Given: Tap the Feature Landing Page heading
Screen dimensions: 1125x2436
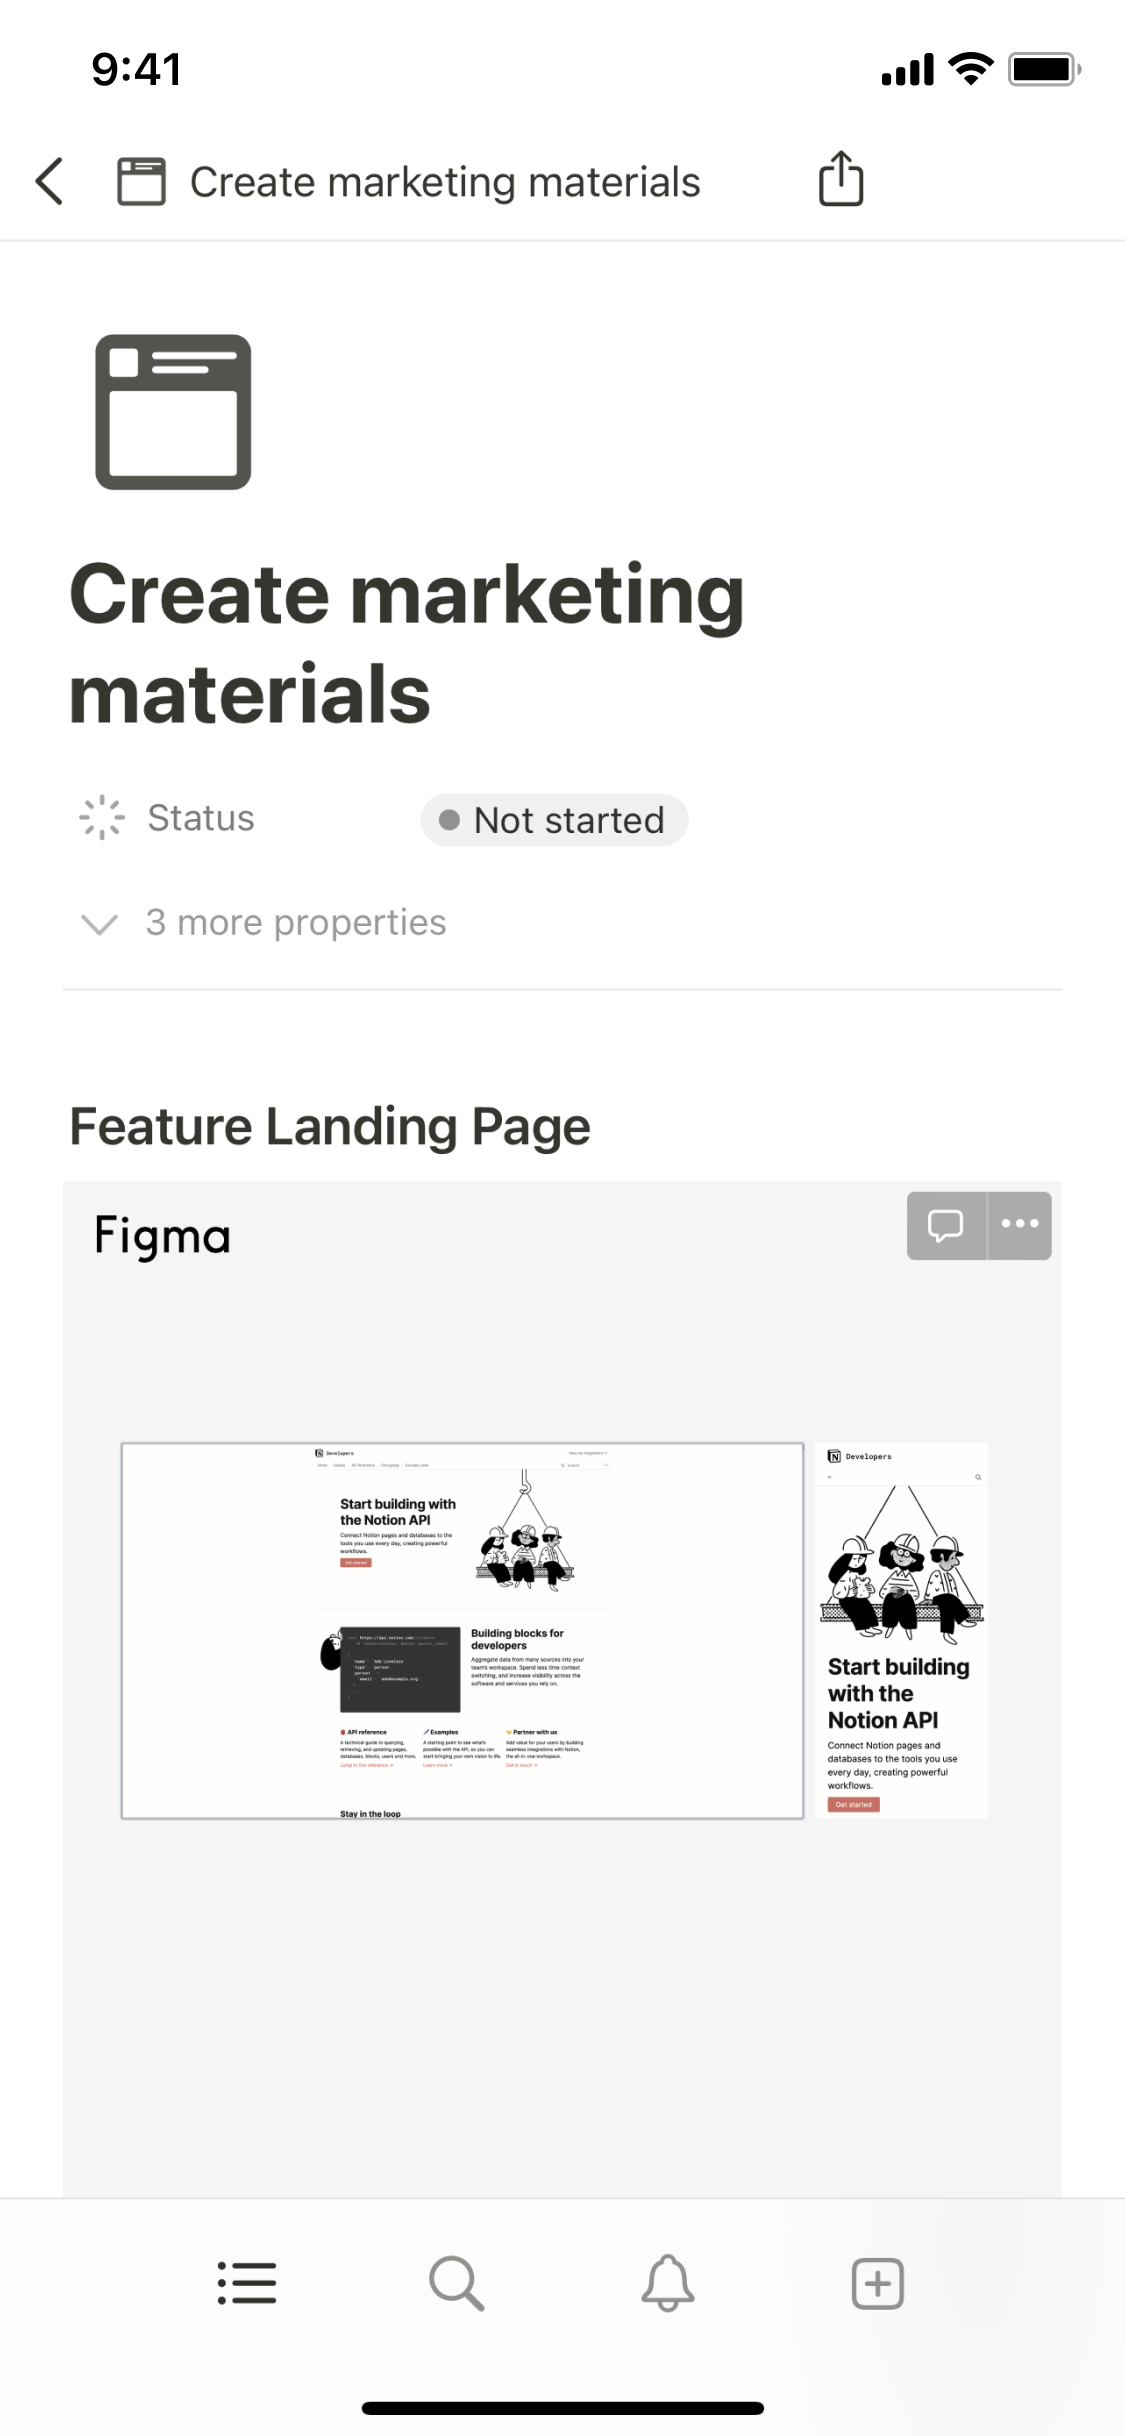Looking at the screenshot, I should point(330,1126).
